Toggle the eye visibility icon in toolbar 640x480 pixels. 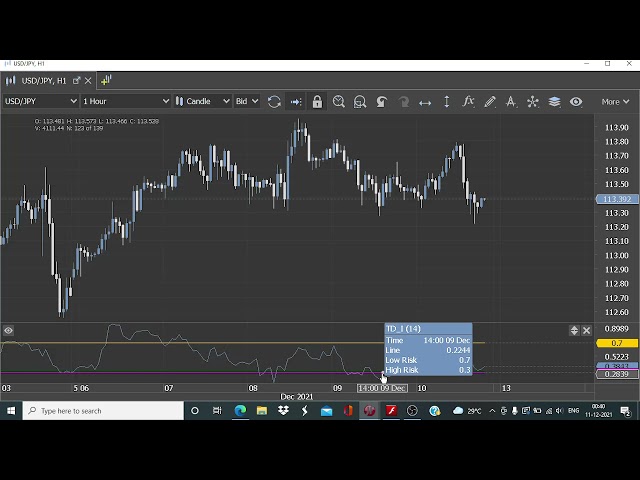576,101
